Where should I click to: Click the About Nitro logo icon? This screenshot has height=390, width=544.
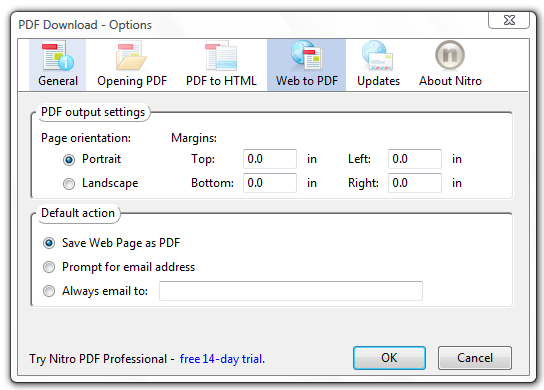[450, 56]
